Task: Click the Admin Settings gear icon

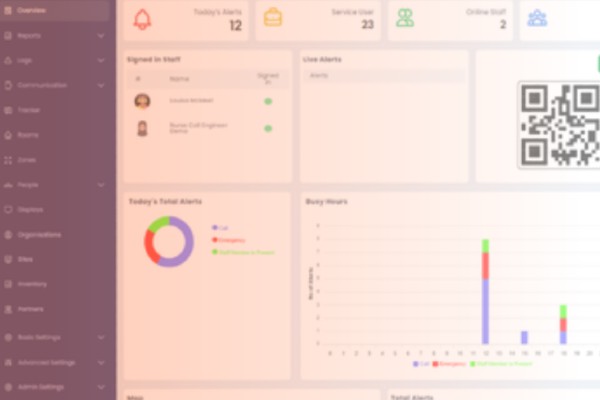Action: point(8,387)
